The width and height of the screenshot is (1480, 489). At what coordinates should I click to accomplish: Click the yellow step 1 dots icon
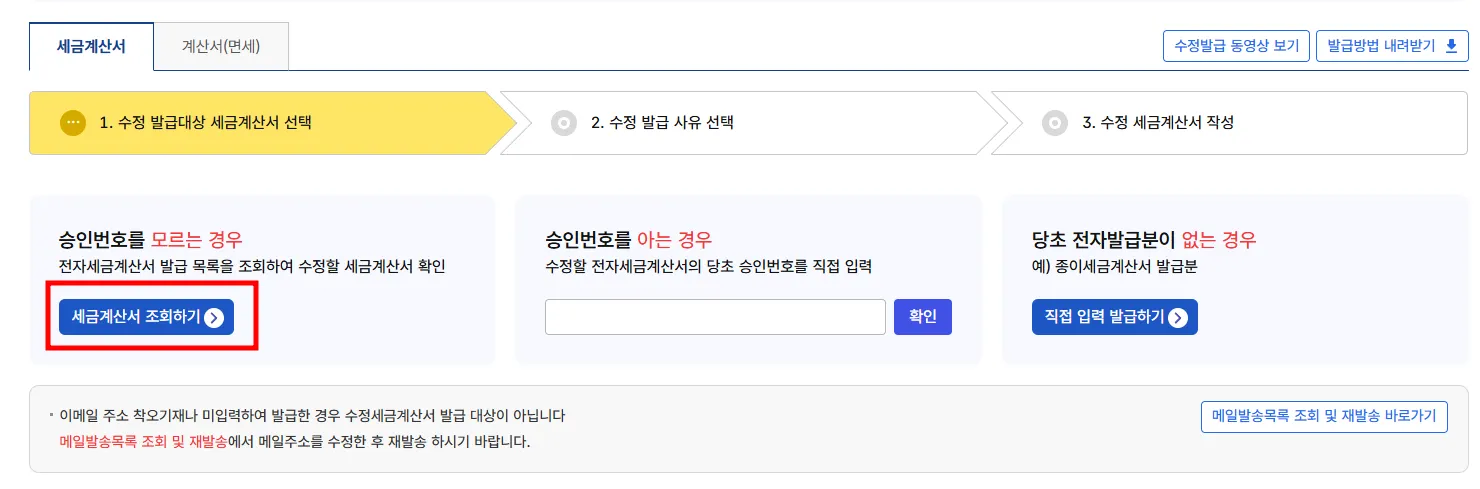pos(73,123)
